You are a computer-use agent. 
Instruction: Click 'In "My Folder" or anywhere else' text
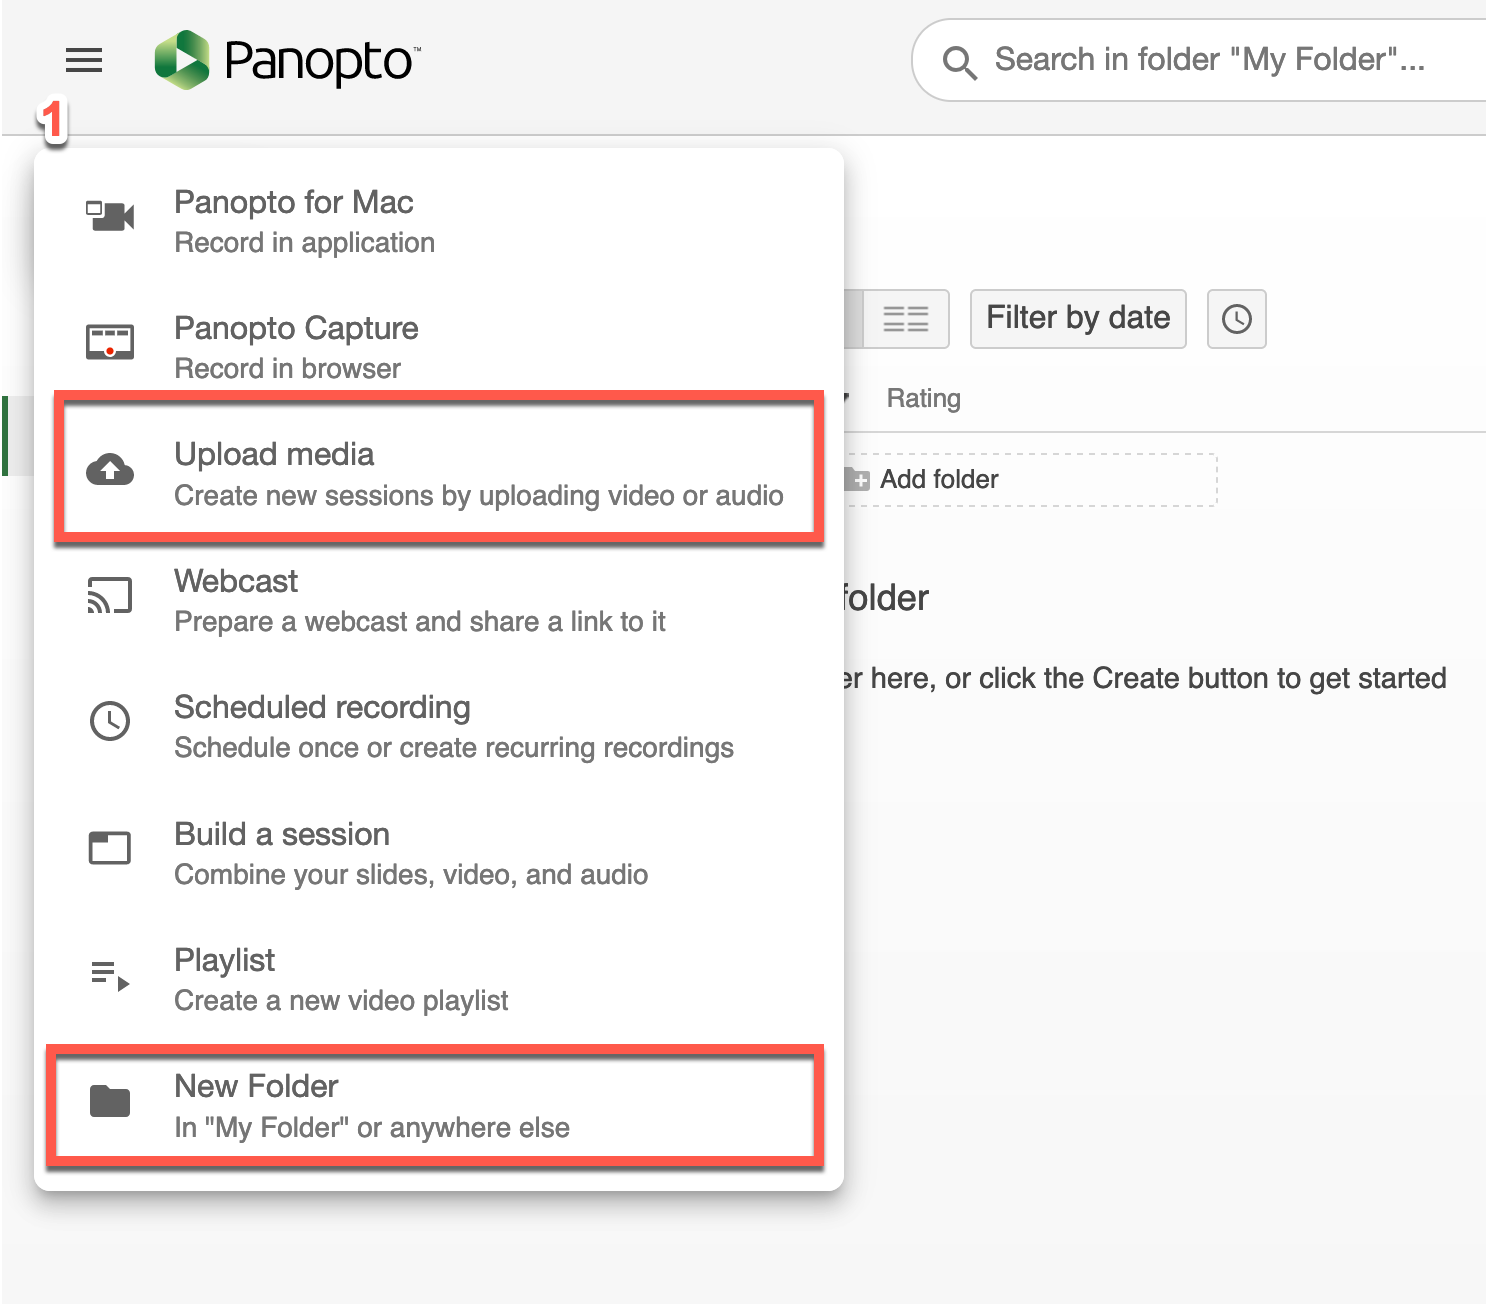point(372,1128)
